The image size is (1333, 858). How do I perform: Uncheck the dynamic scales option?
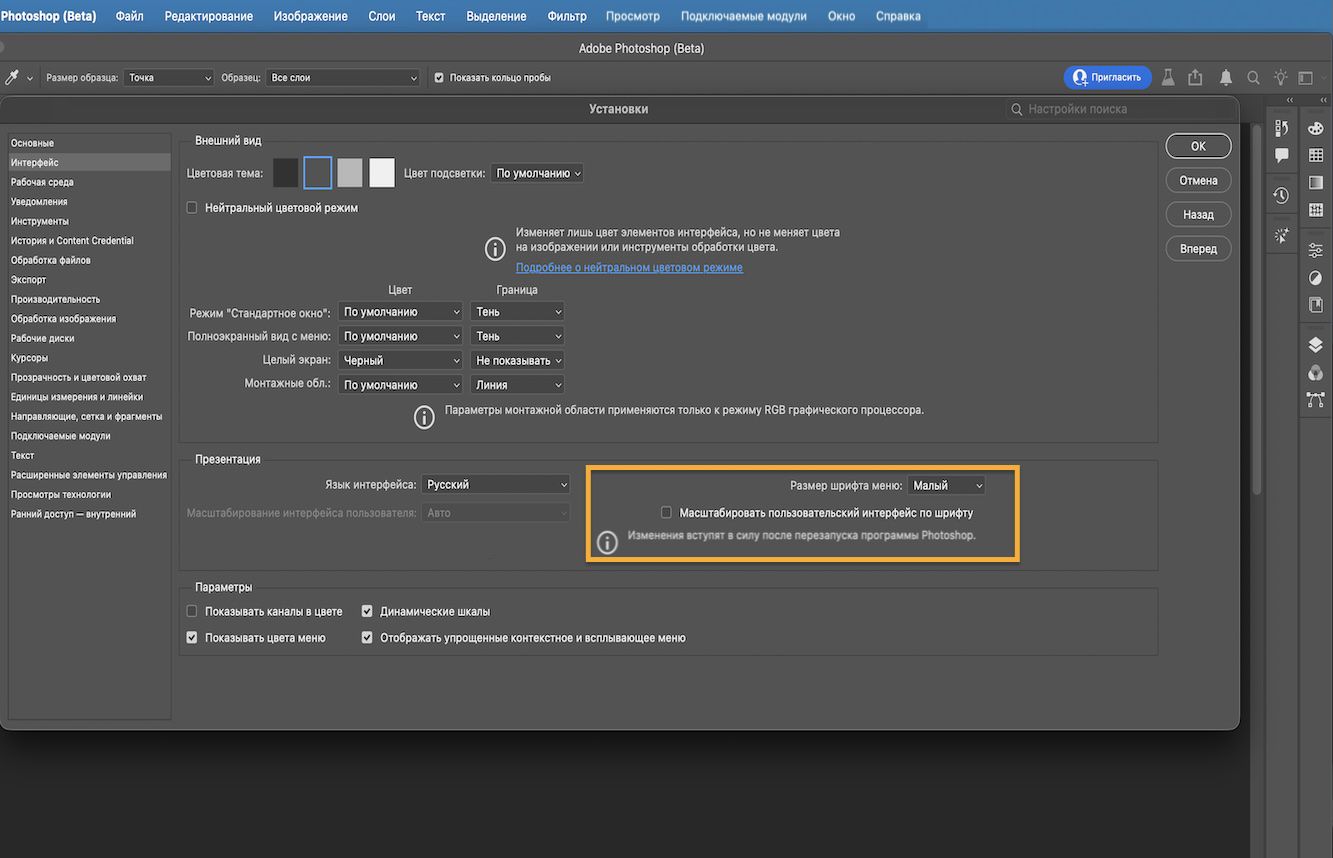367,610
